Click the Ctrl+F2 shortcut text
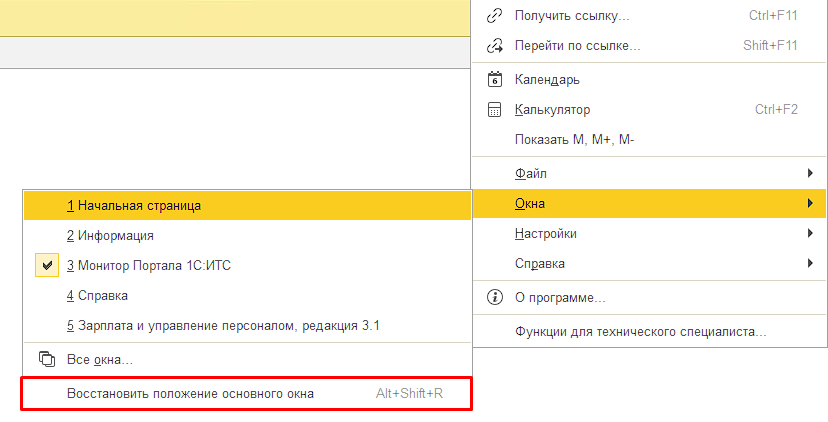This screenshot has height=422, width=828. pos(776,110)
